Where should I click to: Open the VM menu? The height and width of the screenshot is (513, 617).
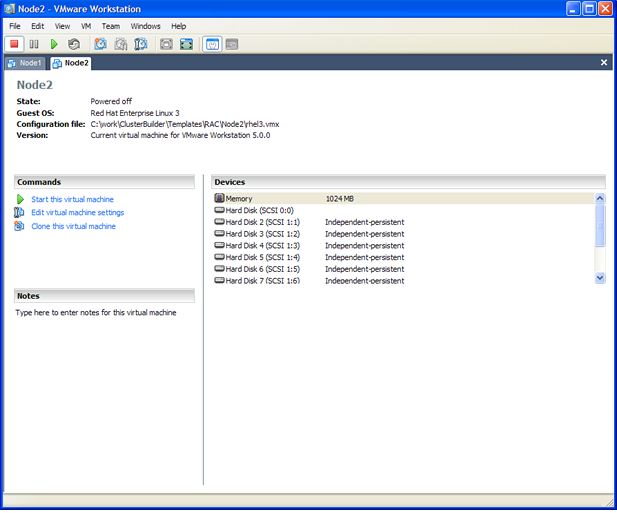click(x=86, y=26)
